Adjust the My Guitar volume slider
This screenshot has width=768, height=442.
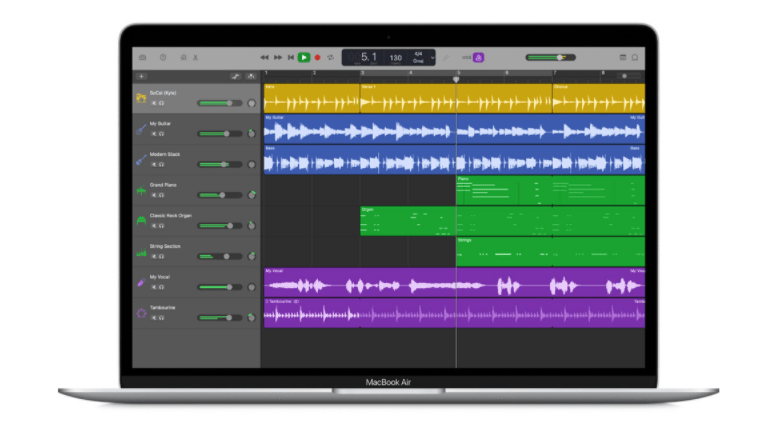[220, 134]
